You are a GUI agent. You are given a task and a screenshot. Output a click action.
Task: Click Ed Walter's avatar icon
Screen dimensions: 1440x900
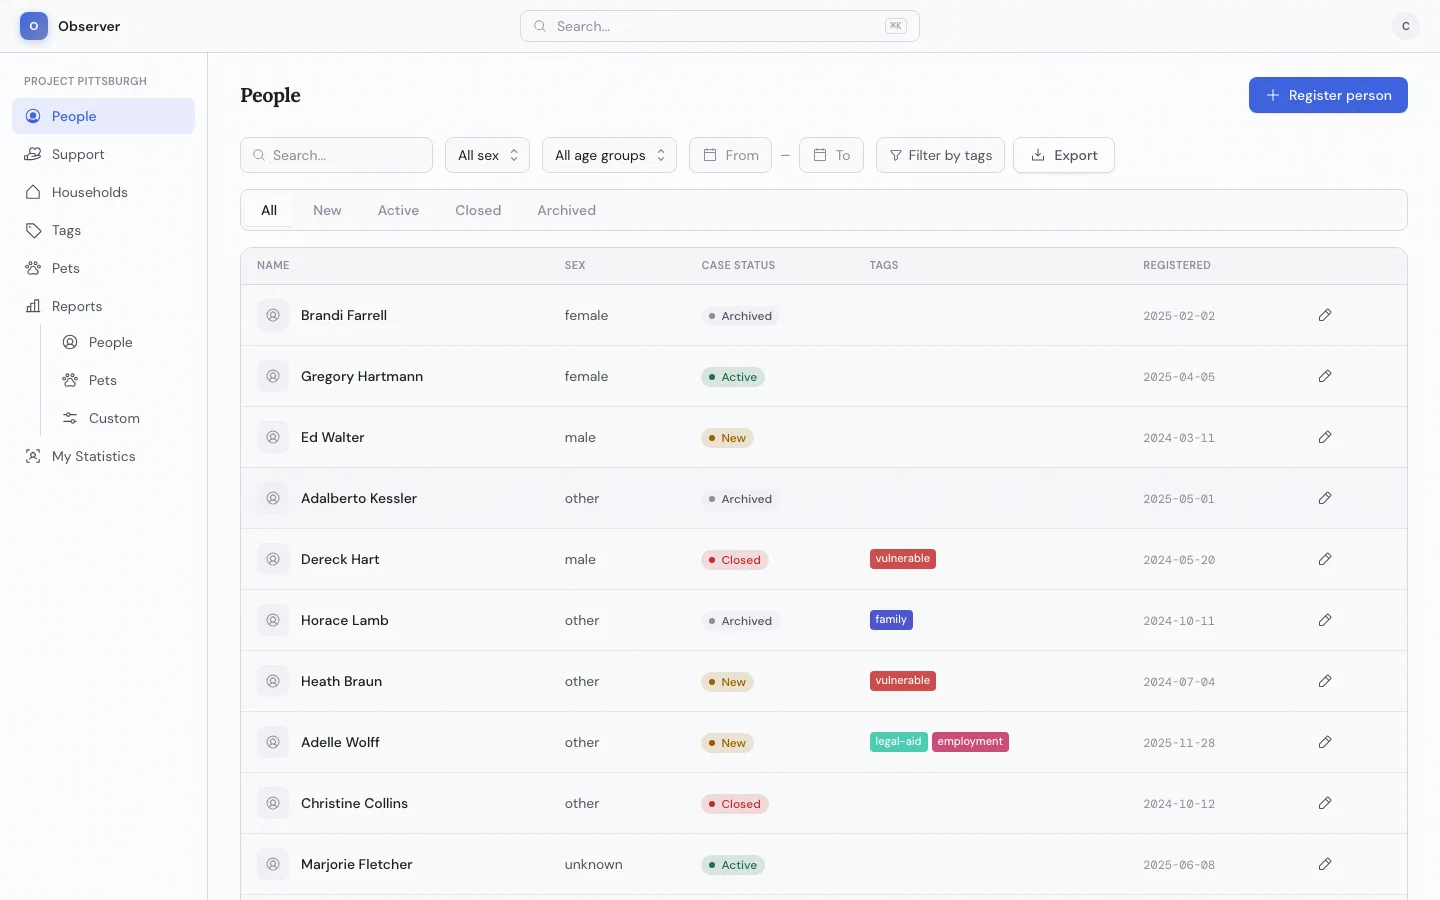click(x=273, y=437)
